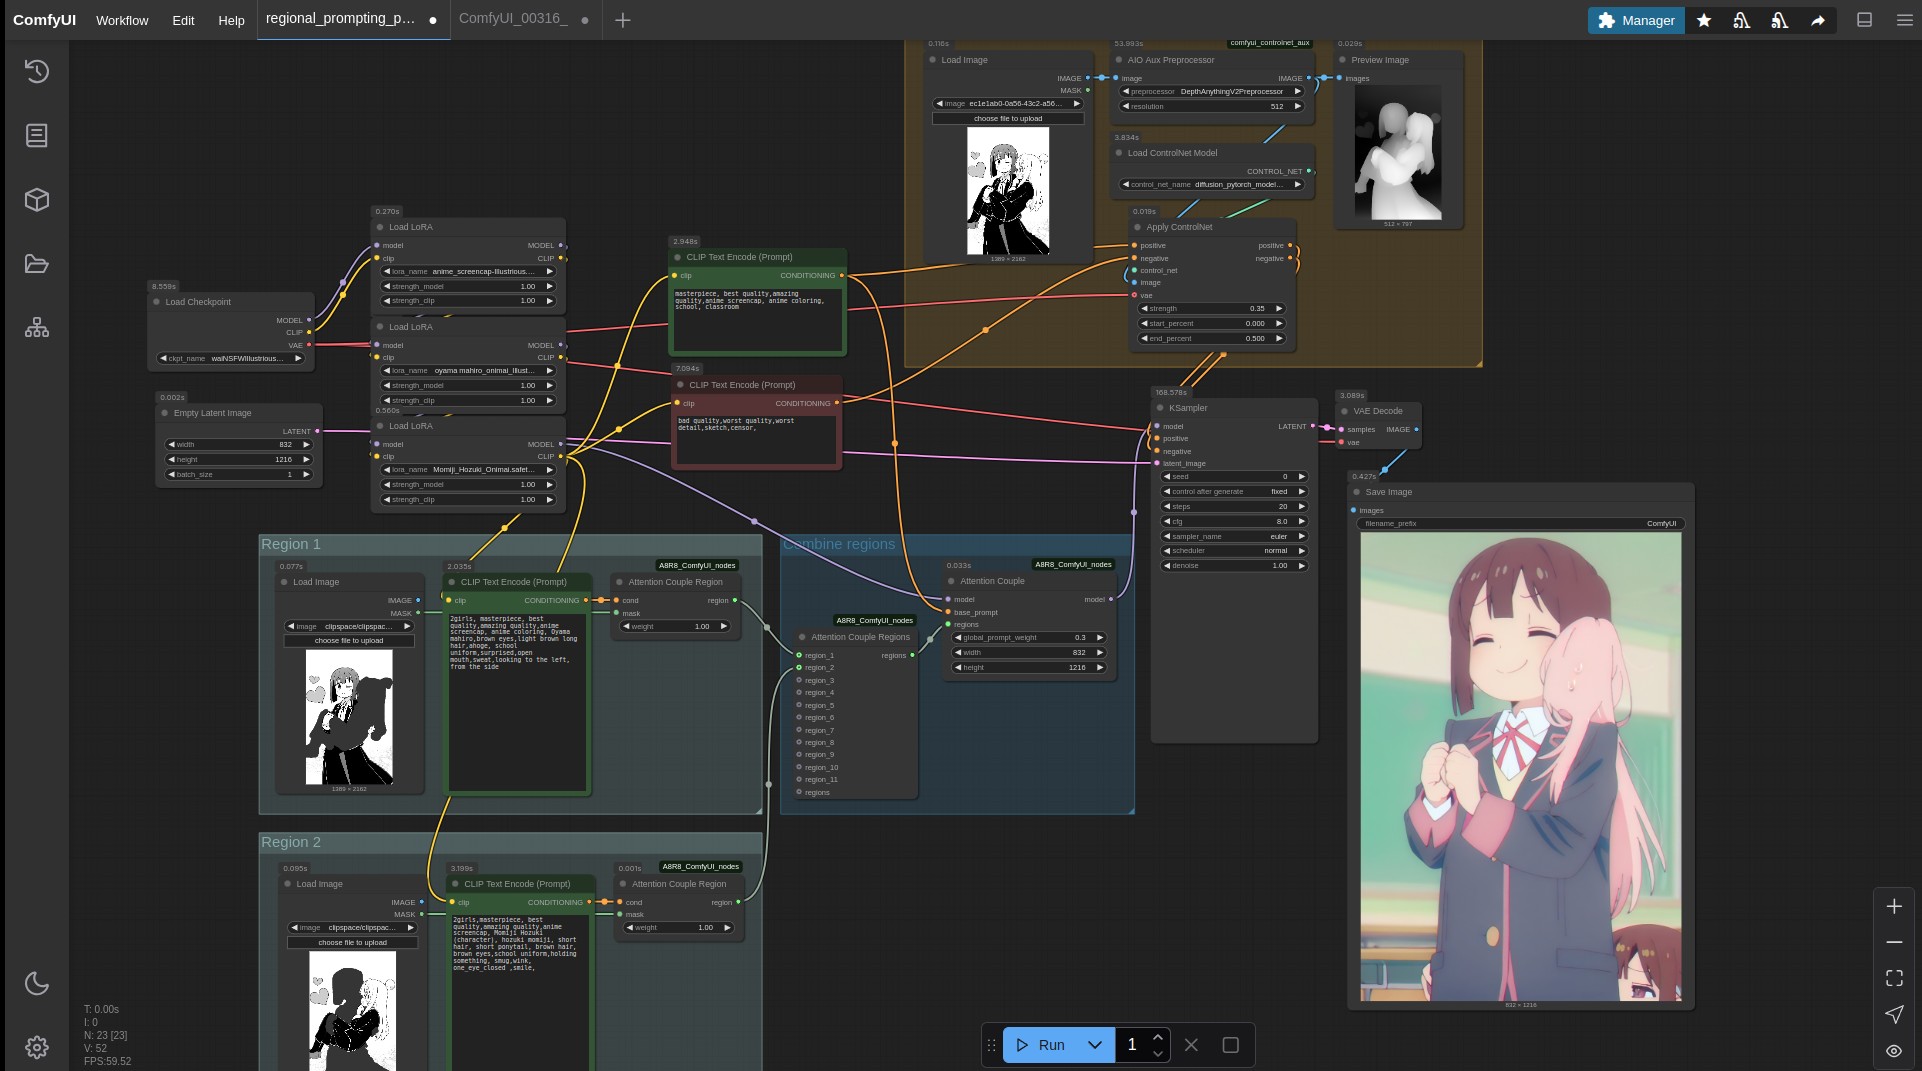Collapse the Load Checkpoint node dot

(156, 302)
